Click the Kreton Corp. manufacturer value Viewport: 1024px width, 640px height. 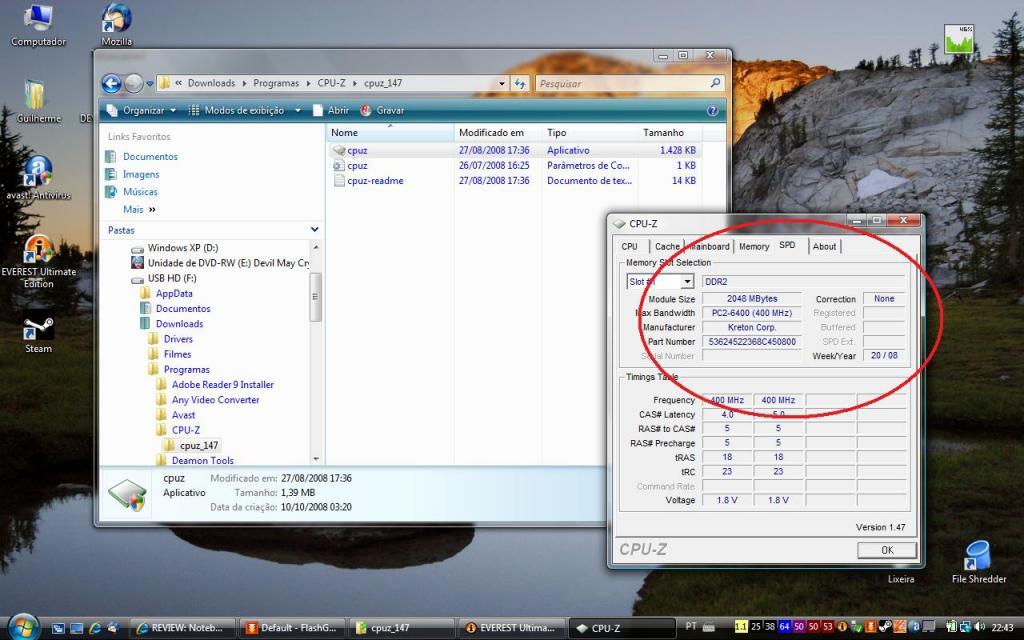point(752,327)
